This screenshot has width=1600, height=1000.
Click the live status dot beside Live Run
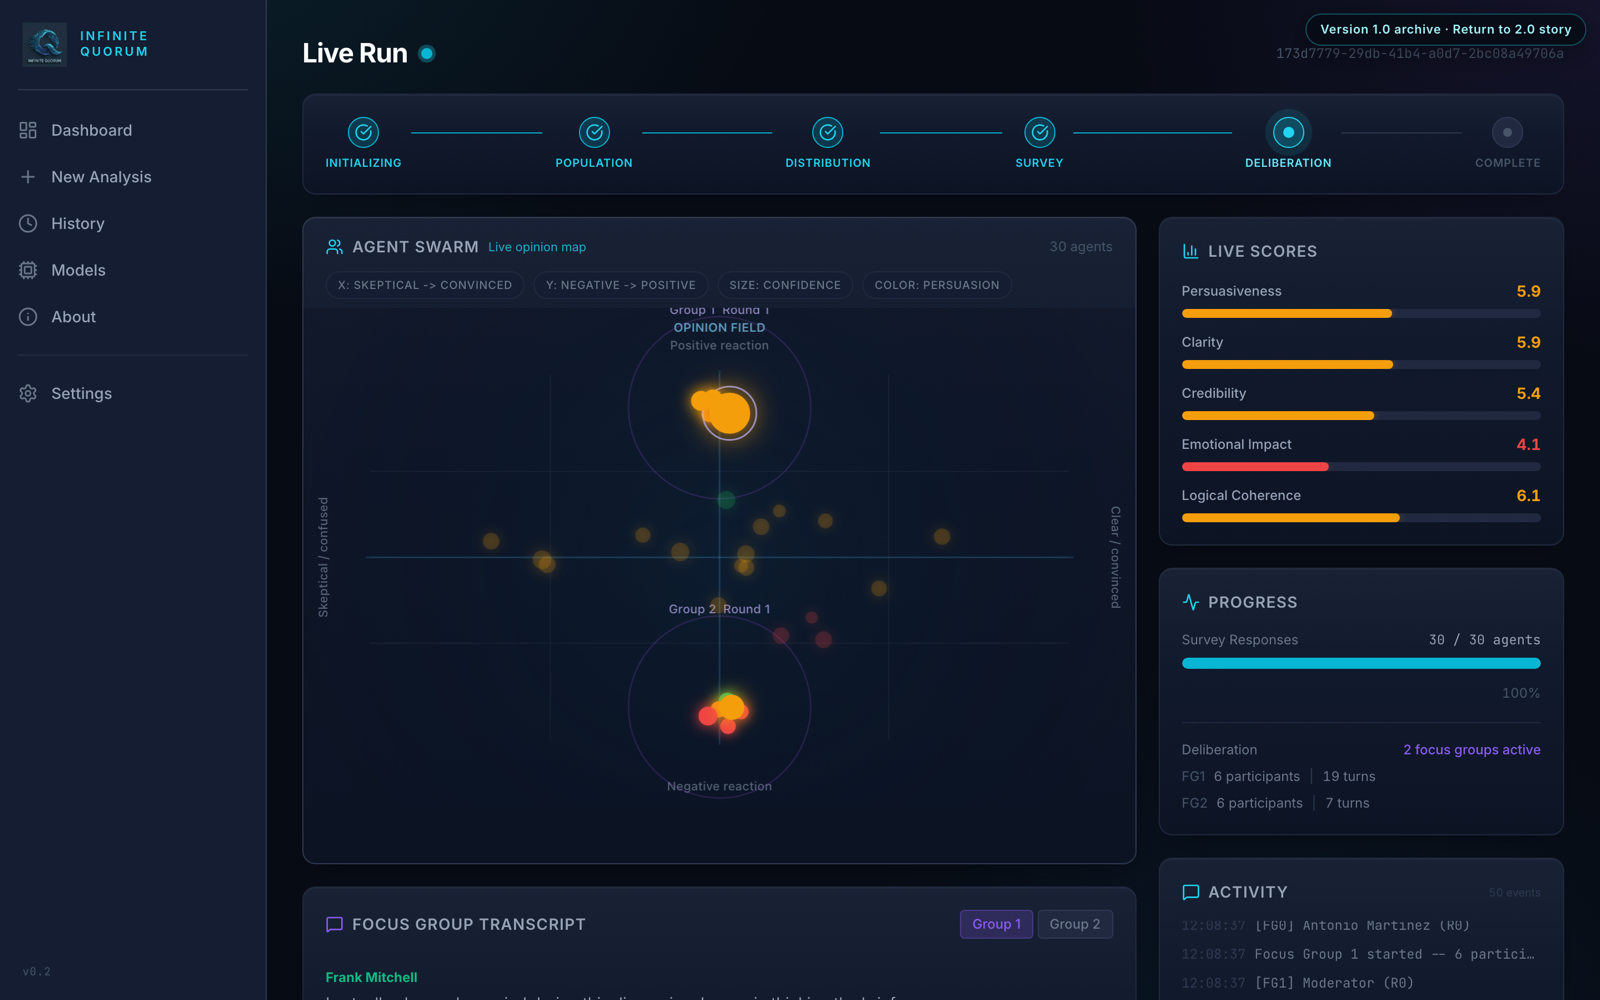pyautogui.click(x=427, y=54)
